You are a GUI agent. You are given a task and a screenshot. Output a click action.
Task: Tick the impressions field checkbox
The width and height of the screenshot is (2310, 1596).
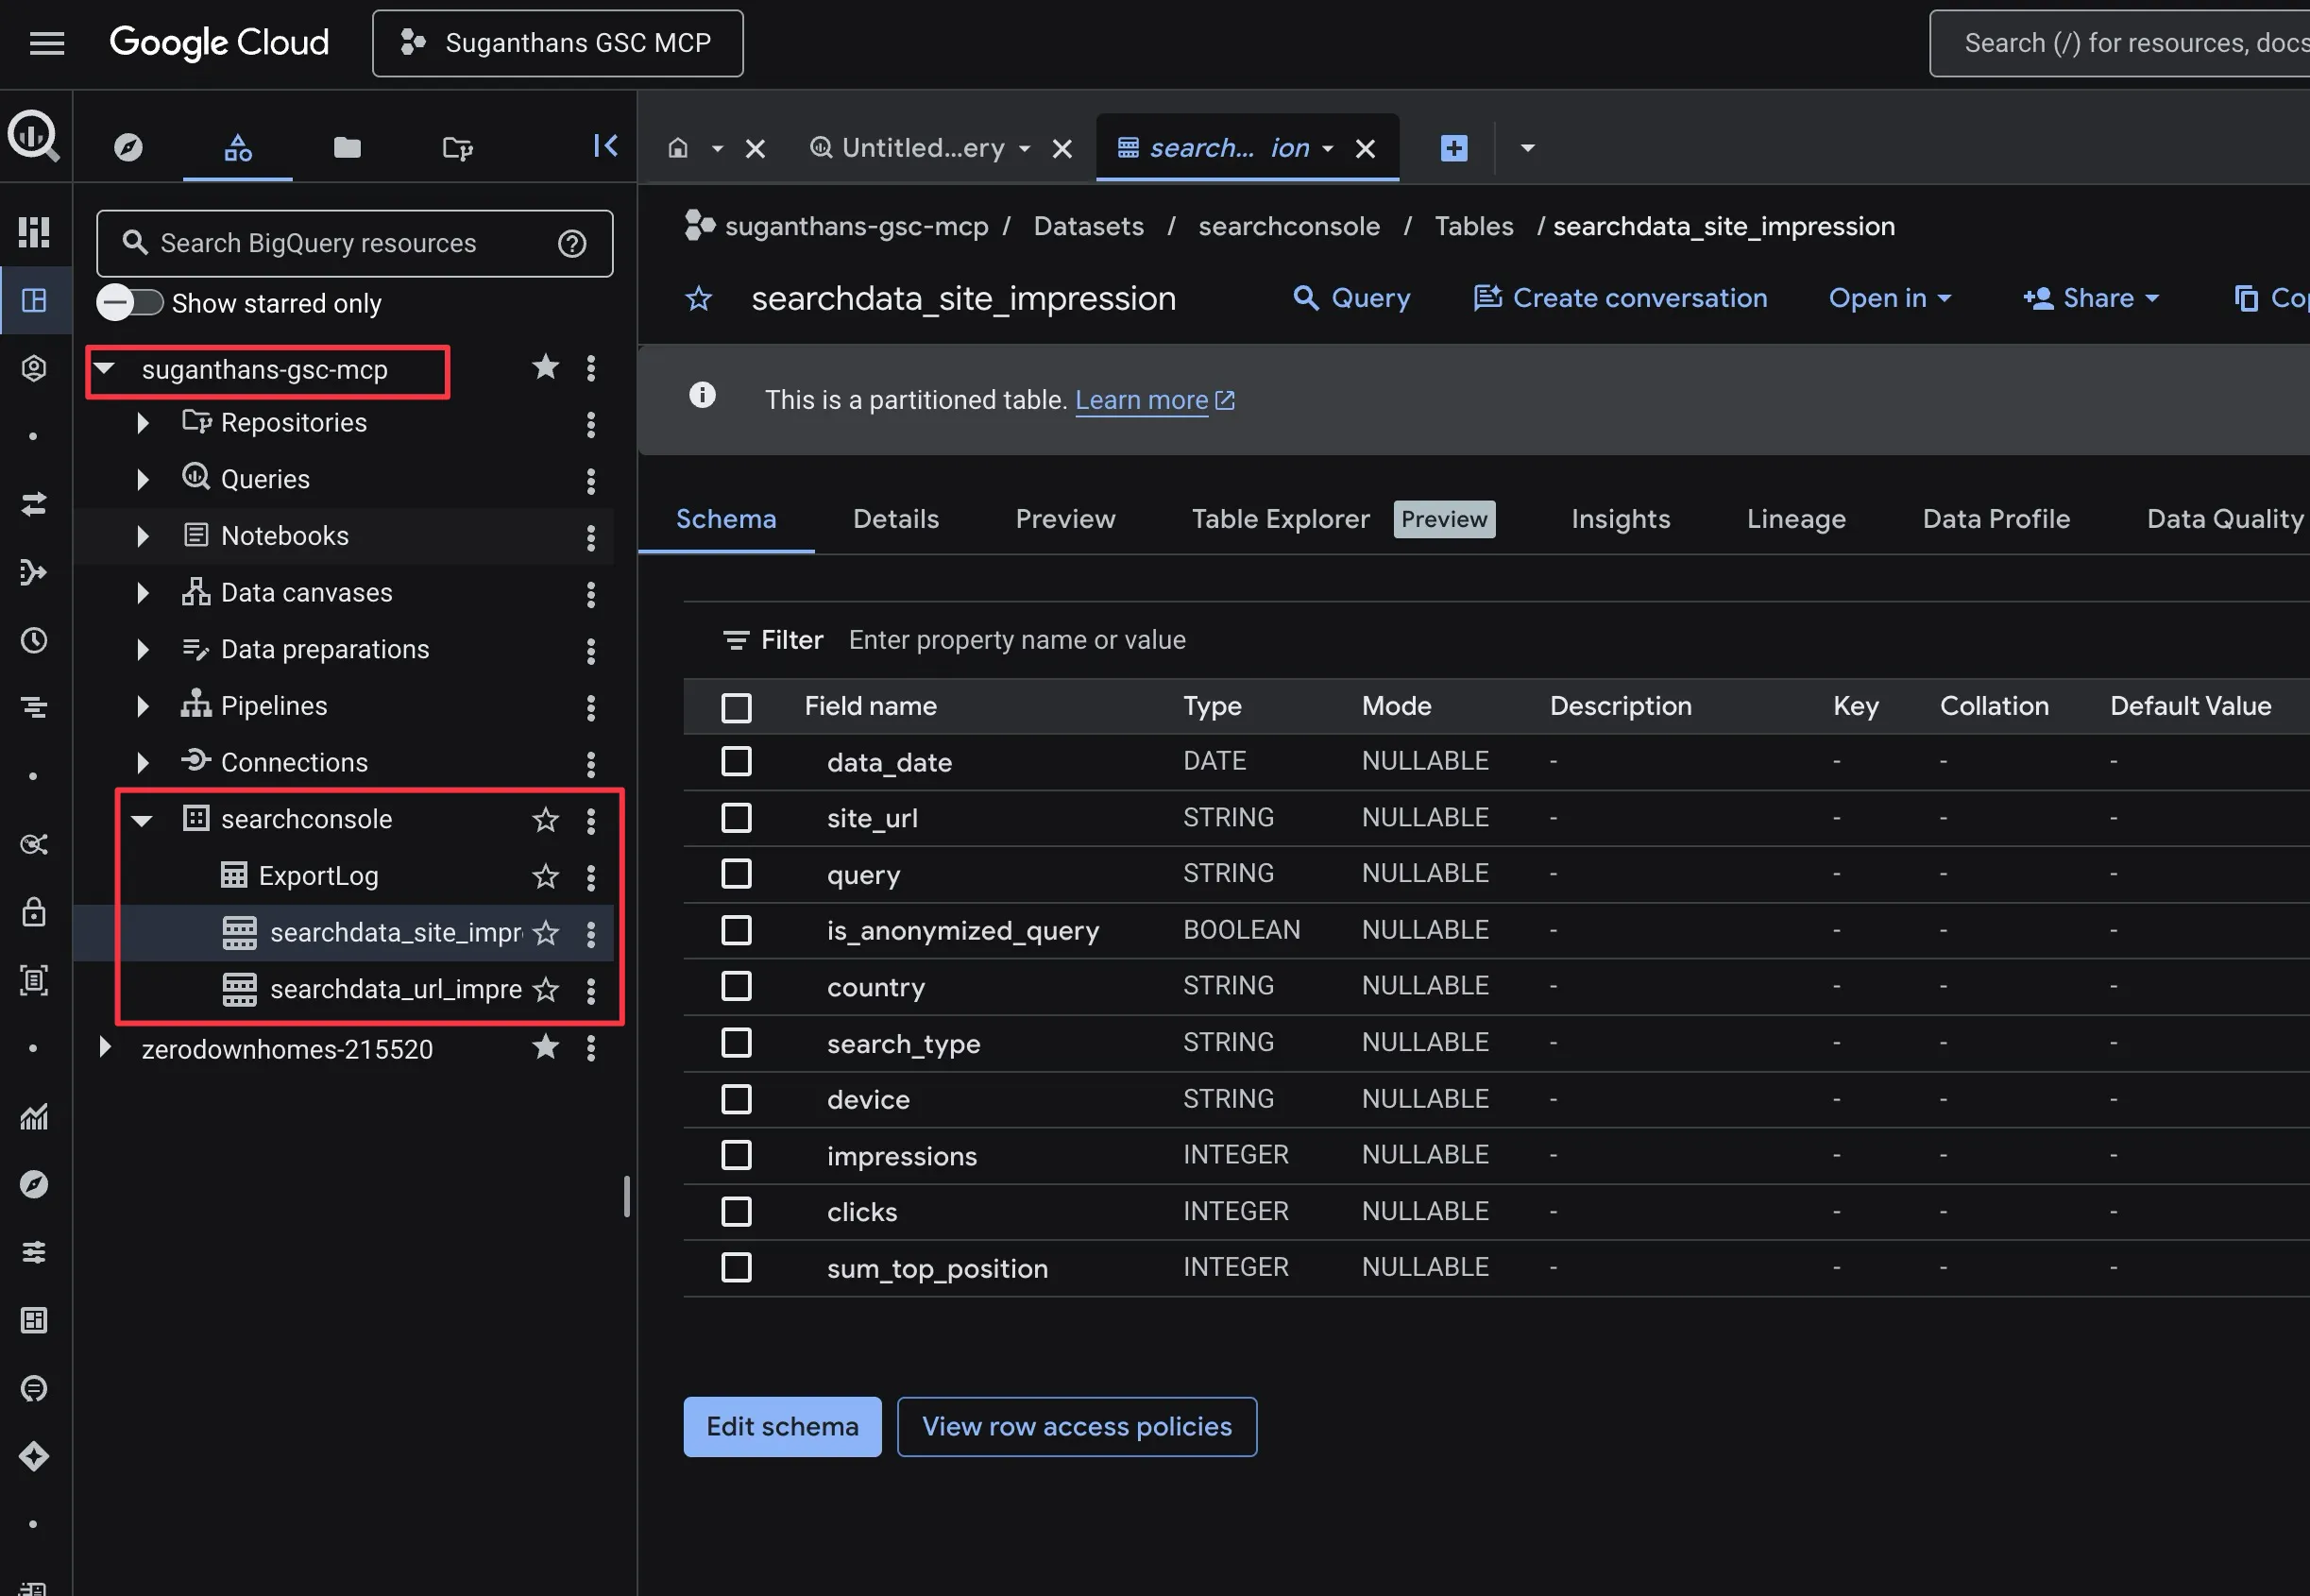(x=736, y=1155)
